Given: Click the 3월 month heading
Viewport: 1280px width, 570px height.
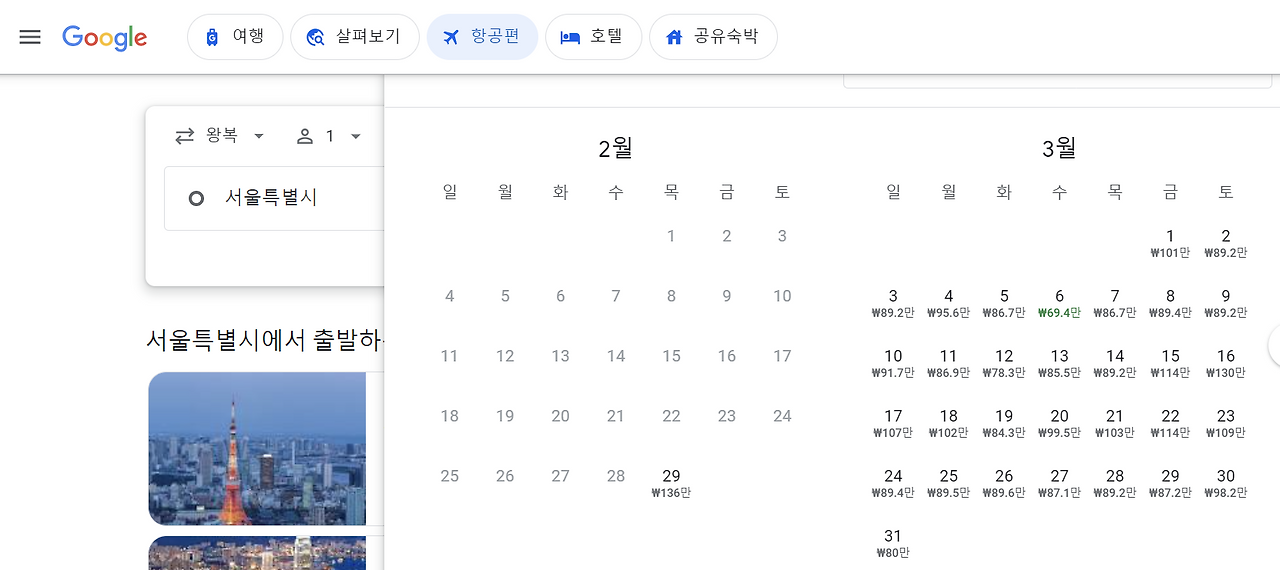Looking at the screenshot, I should 1059,149.
